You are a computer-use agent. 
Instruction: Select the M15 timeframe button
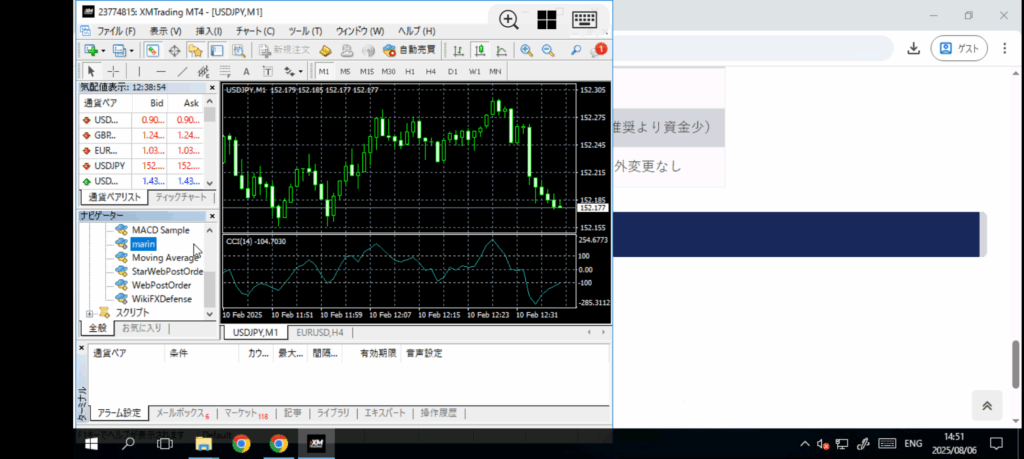tap(367, 71)
